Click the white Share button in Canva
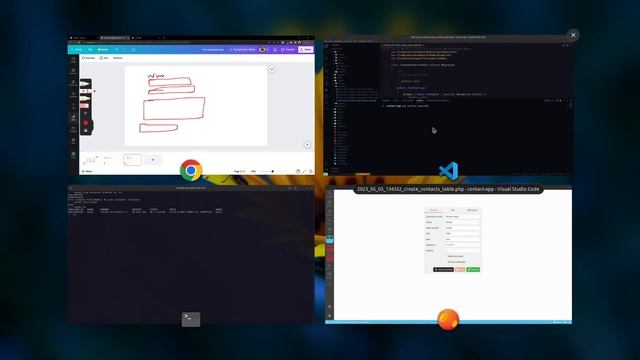Screen dimensions: 640x360 (306, 49)
